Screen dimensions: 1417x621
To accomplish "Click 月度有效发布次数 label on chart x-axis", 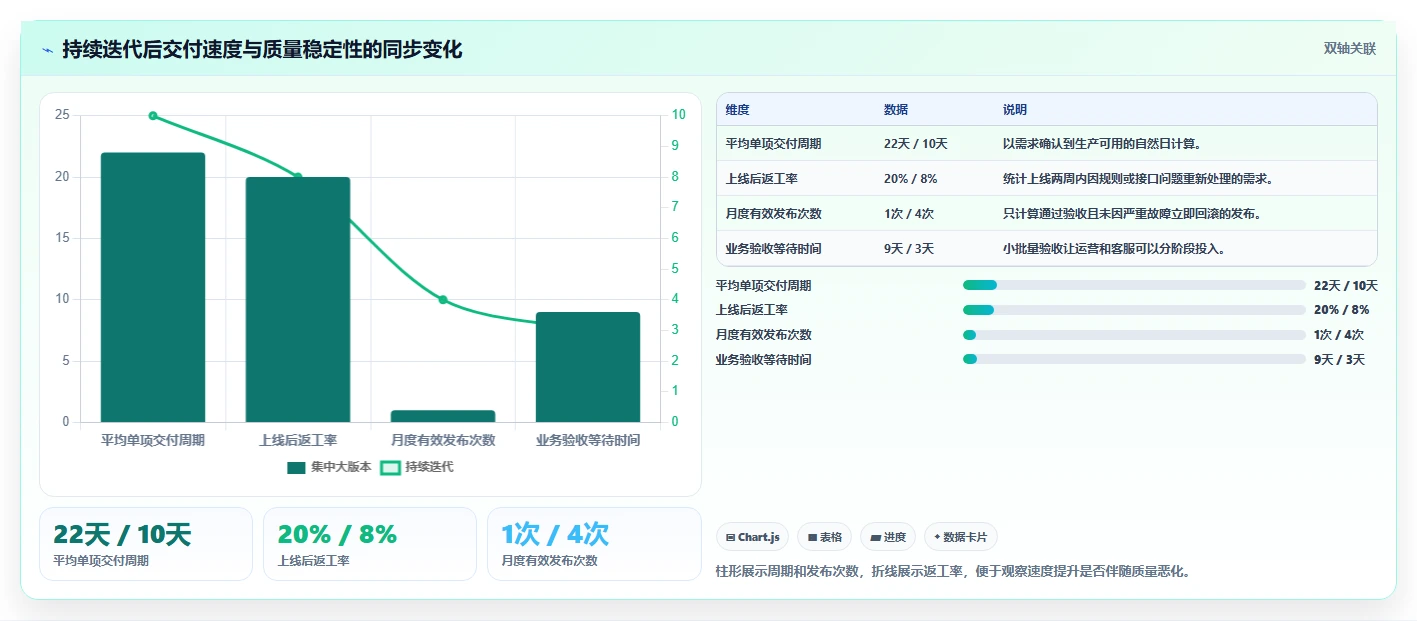I will tap(443, 440).
